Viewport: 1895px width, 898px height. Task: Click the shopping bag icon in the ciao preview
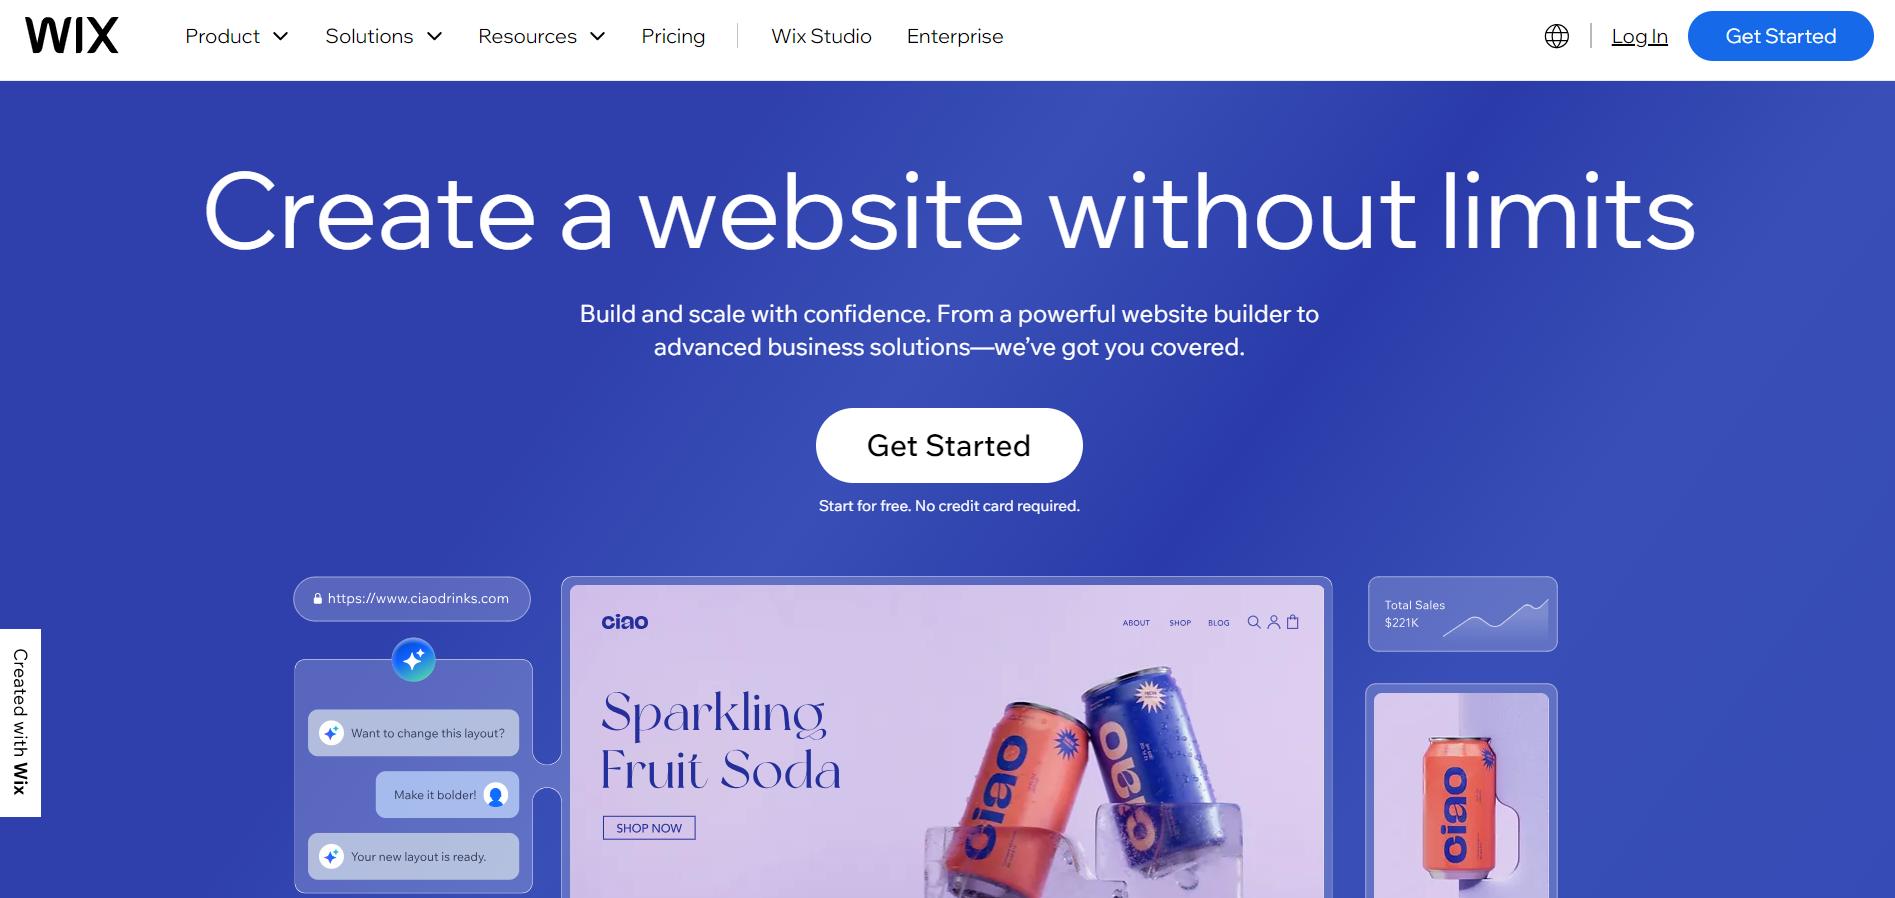[x=1292, y=622]
